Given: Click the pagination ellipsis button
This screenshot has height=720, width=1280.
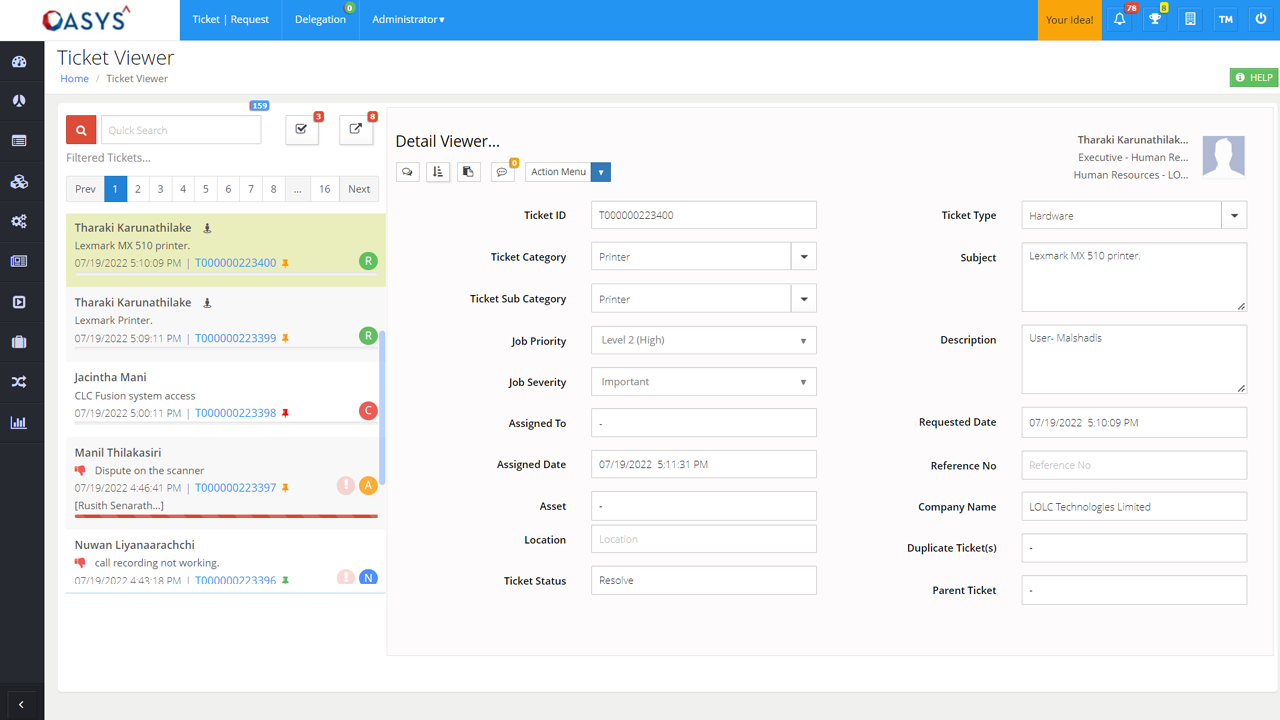Looking at the screenshot, I should pos(298,189).
